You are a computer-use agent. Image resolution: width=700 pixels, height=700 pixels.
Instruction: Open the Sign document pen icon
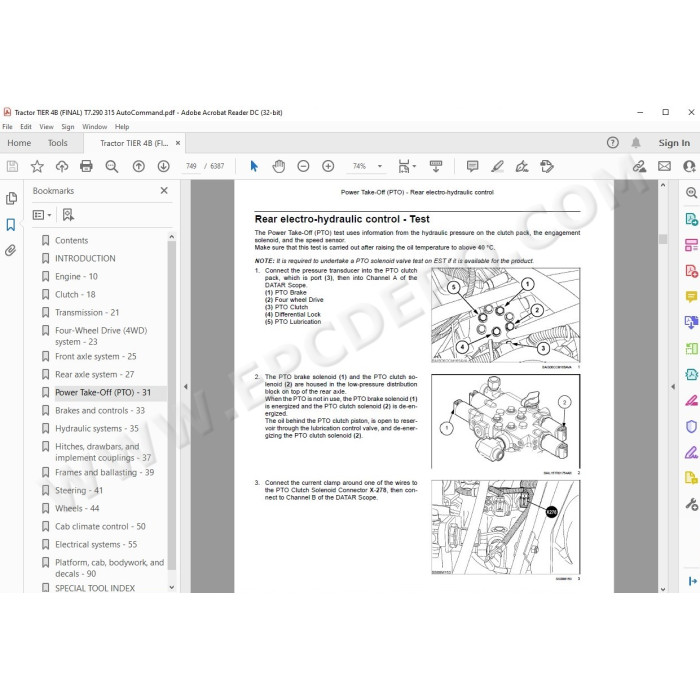522,167
